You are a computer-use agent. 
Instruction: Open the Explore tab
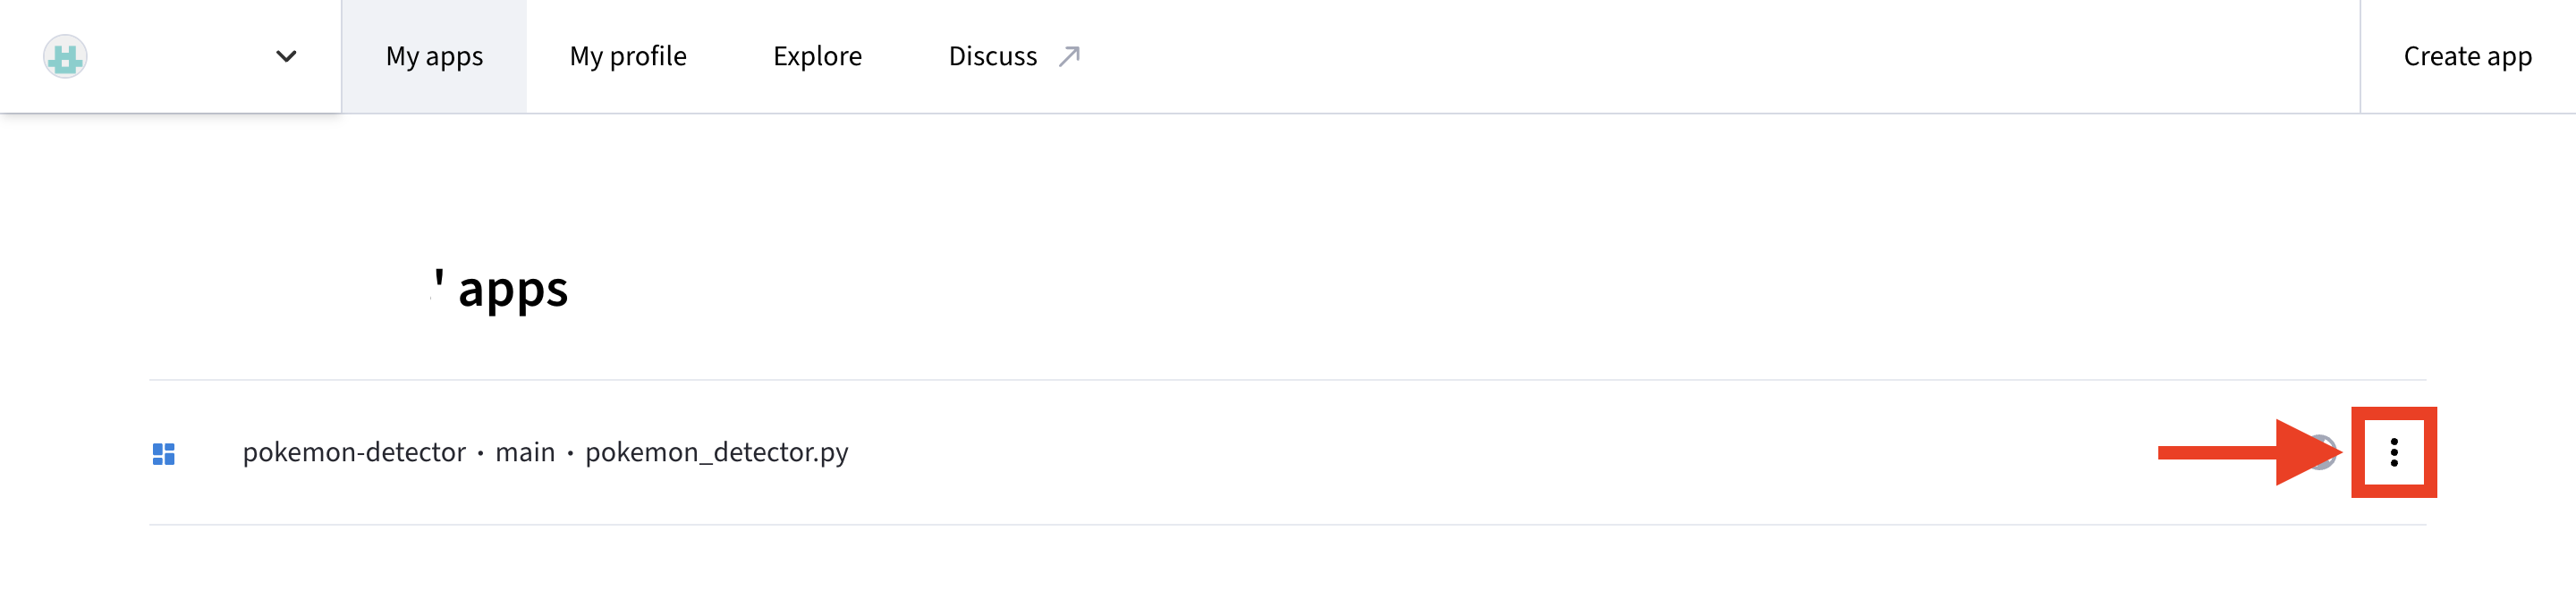817,57
